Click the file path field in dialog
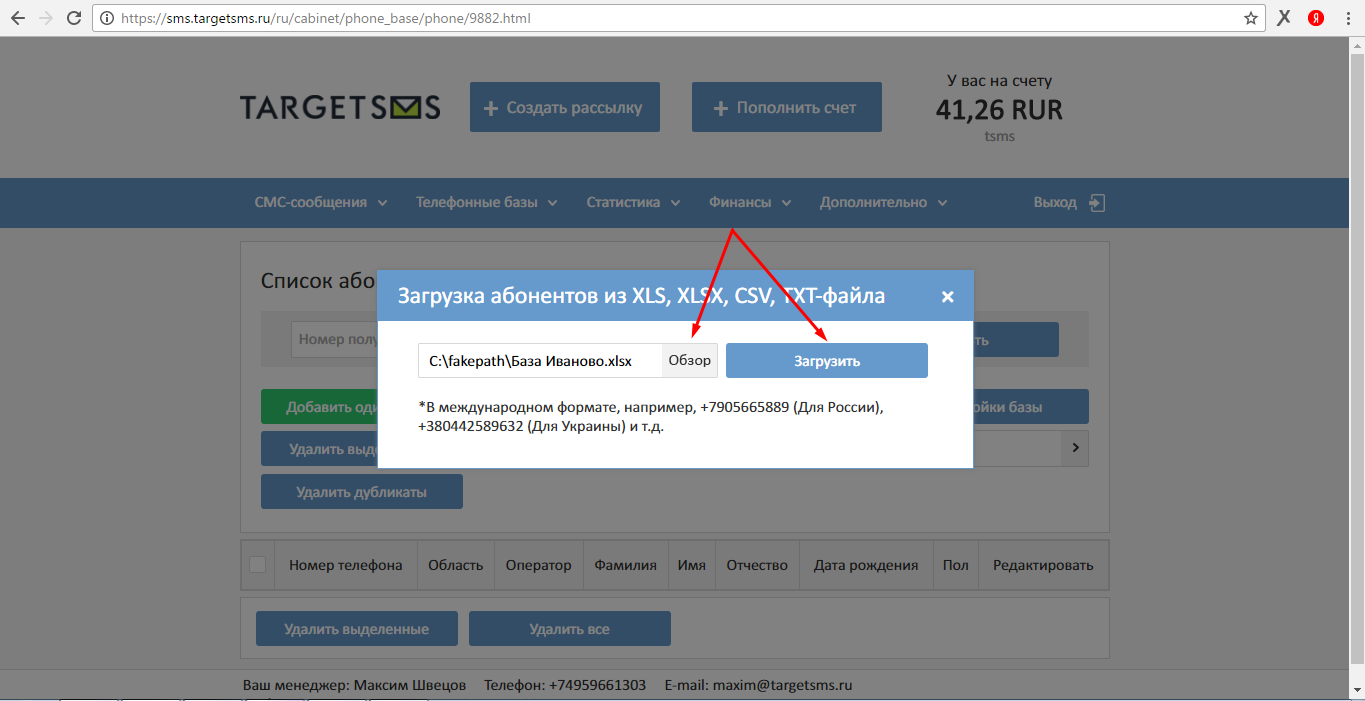The image size is (1365, 701). click(540, 361)
